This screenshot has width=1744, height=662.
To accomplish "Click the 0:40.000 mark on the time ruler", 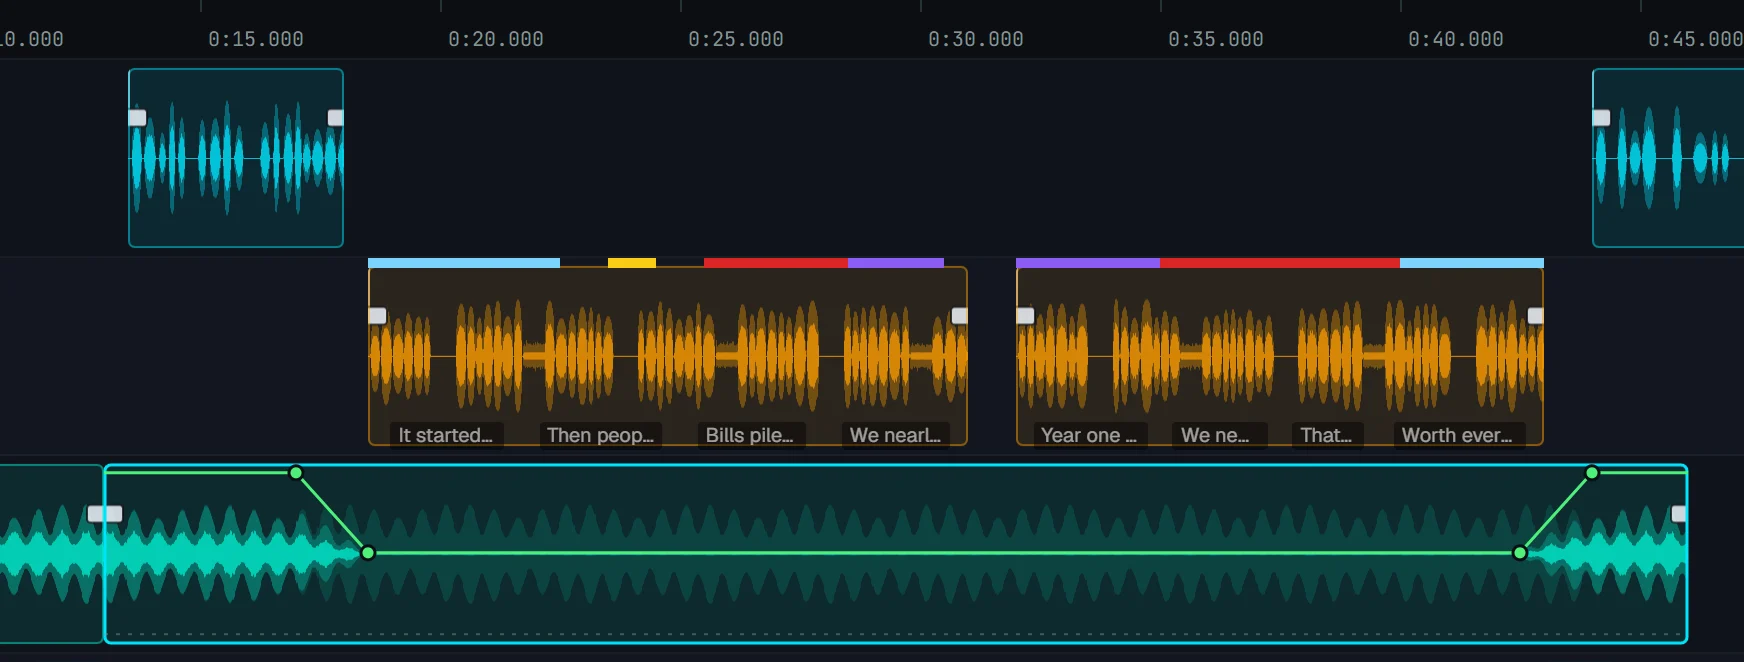I will pos(1455,39).
